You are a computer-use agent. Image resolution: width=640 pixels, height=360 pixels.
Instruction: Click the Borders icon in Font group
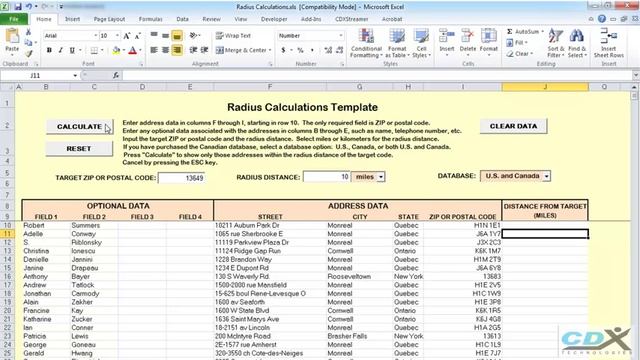tap(94, 50)
